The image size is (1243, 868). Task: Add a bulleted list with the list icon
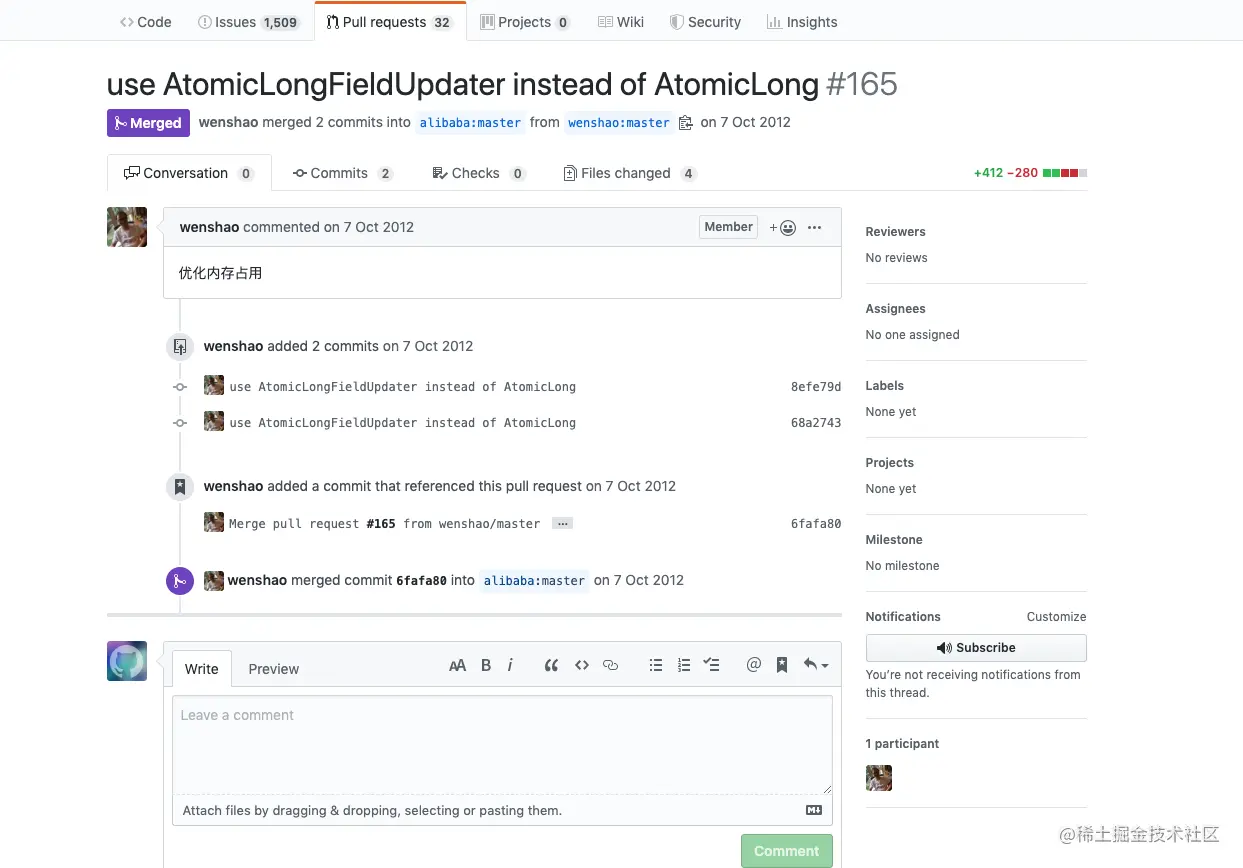(x=656, y=665)
